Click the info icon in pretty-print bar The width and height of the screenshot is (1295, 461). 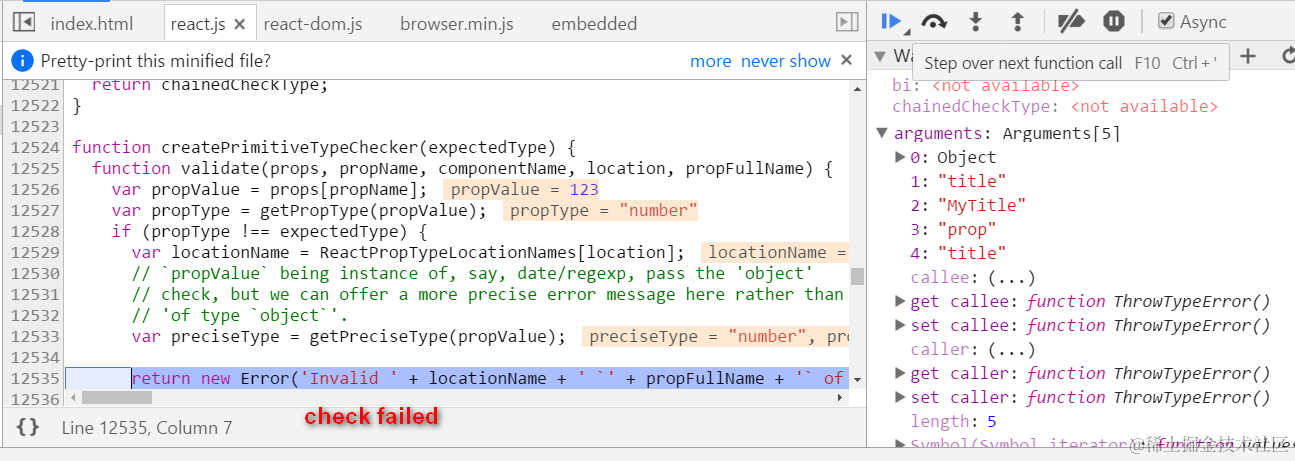pyautogui.click(x=22, y=61)
